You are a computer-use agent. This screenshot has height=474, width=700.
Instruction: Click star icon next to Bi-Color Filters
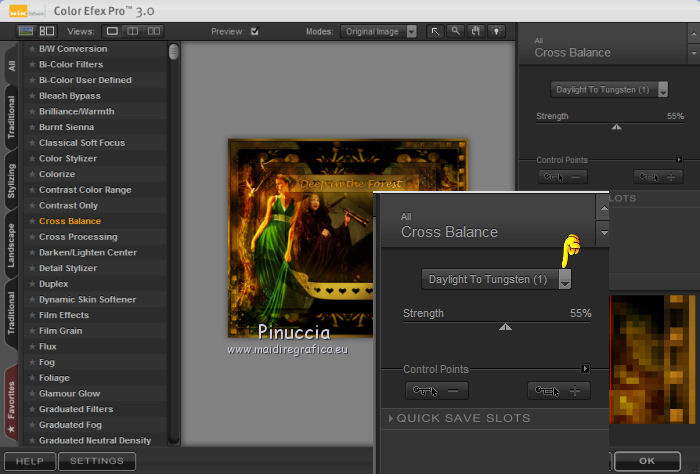tap(32, 65)
